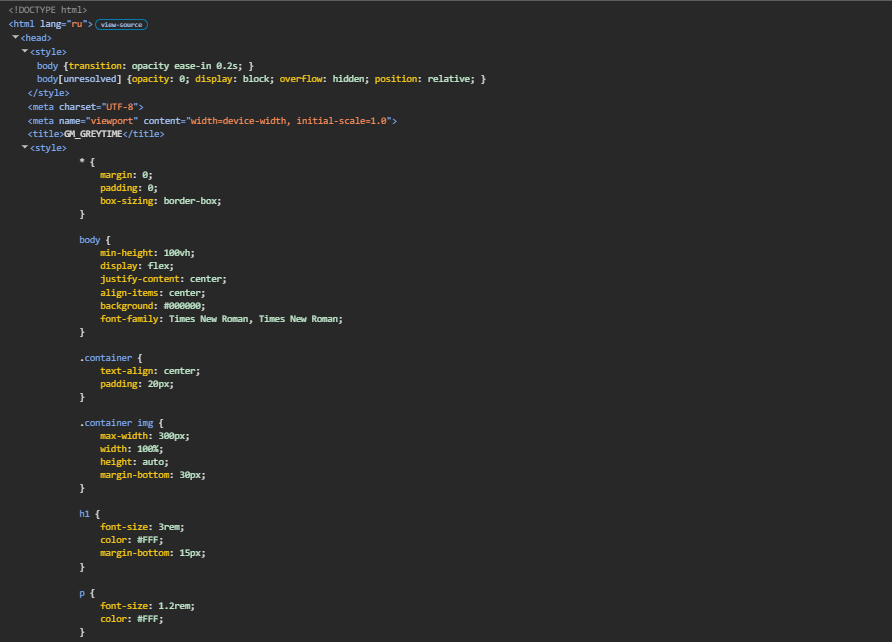Select the meta charset="UTF-8" line
The height and width of the screenshot is (642, 892).
(85, 107)
